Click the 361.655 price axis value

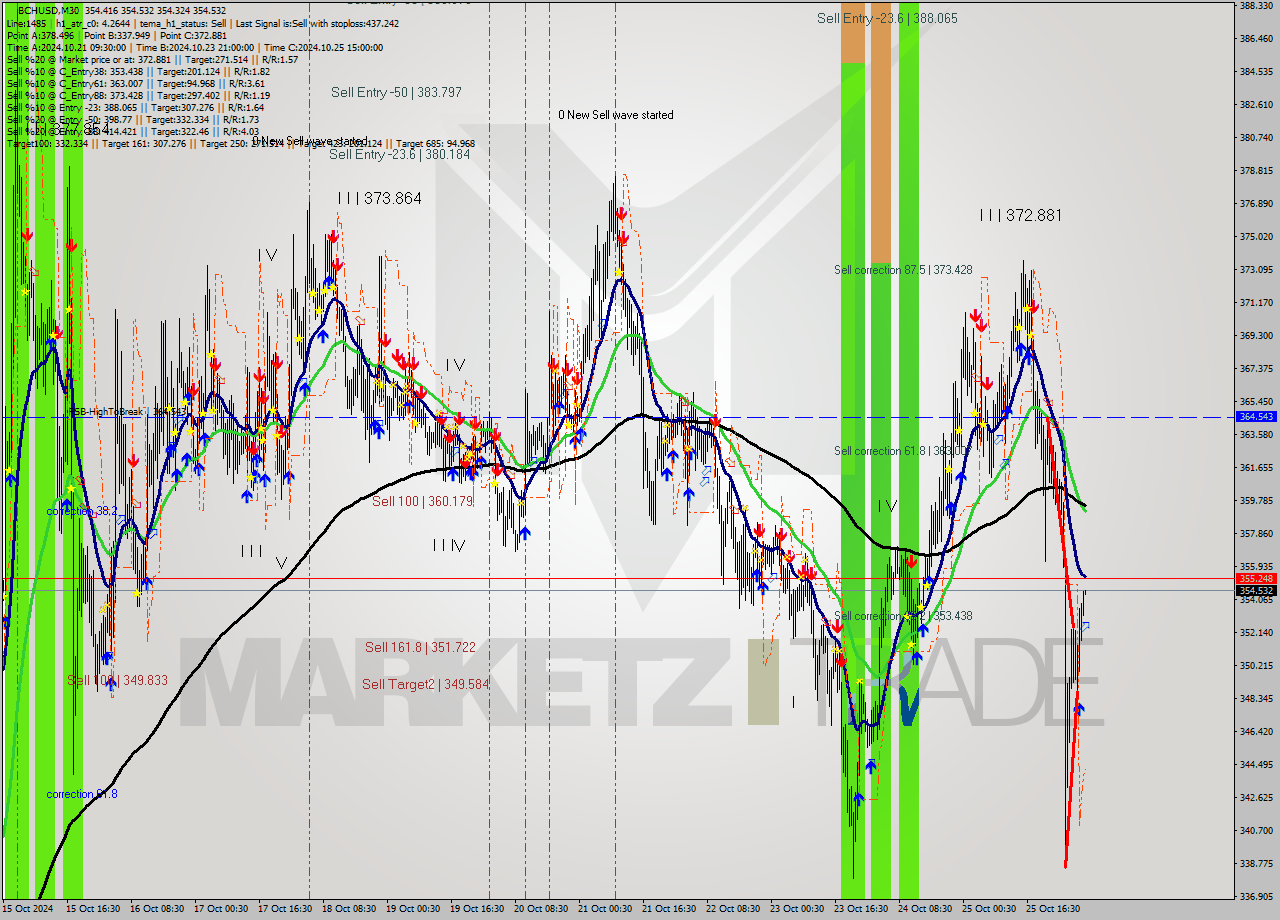click(1256, 468)
